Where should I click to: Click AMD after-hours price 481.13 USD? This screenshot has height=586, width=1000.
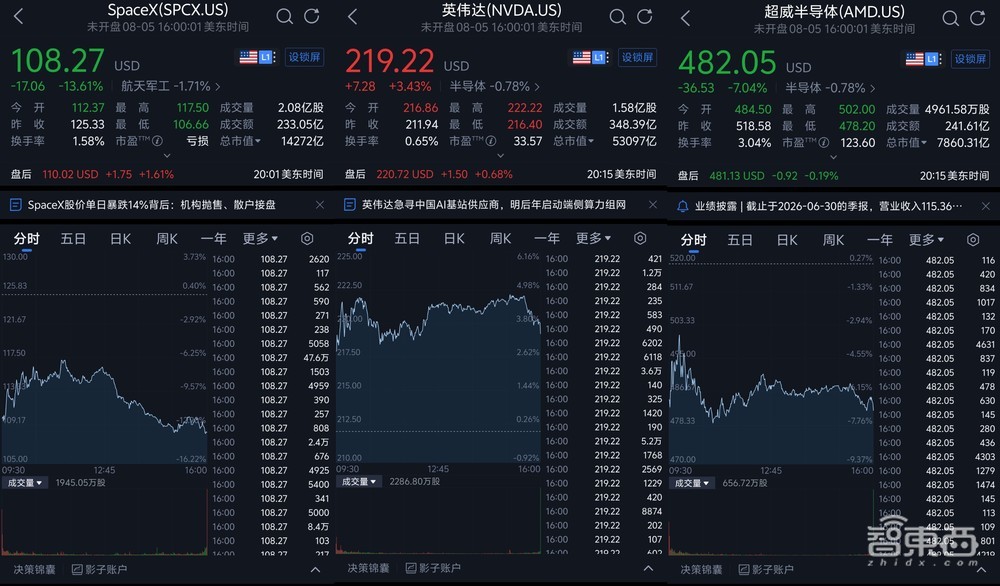[x=737, y=176]
